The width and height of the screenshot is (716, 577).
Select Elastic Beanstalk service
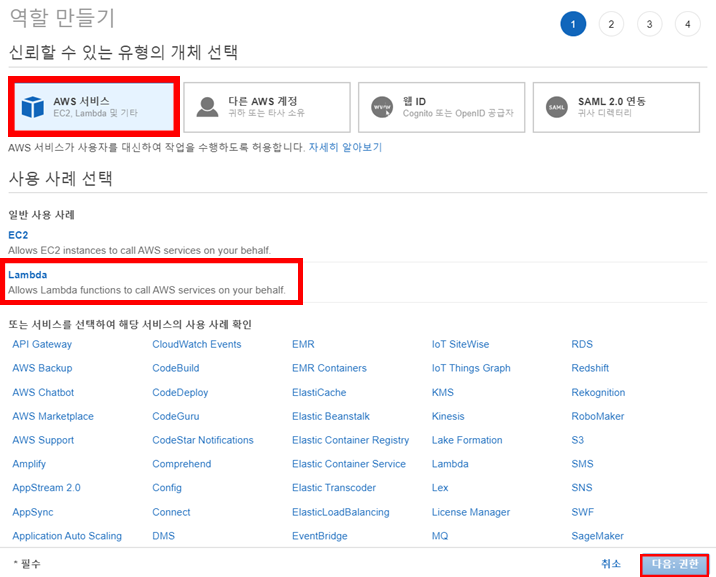(x=331, y=416)
